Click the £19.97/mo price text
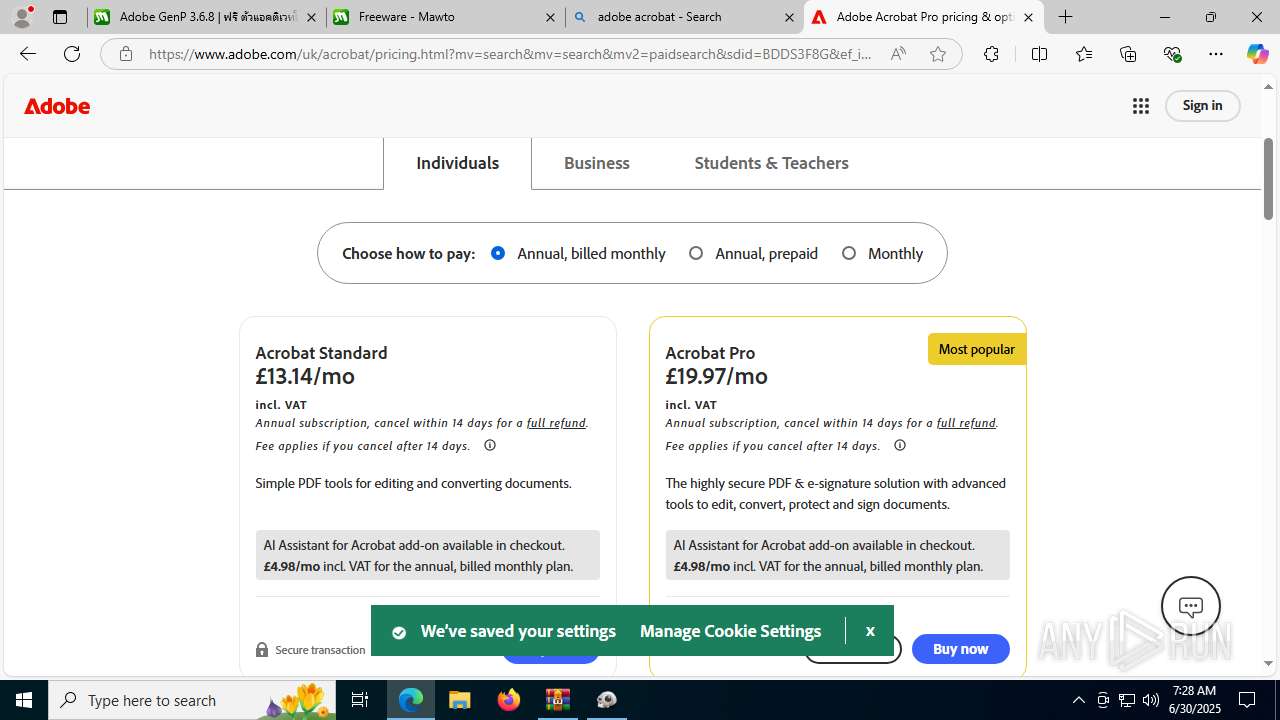The height and width of the screenshot is (720, 1280). click(716, 377)
